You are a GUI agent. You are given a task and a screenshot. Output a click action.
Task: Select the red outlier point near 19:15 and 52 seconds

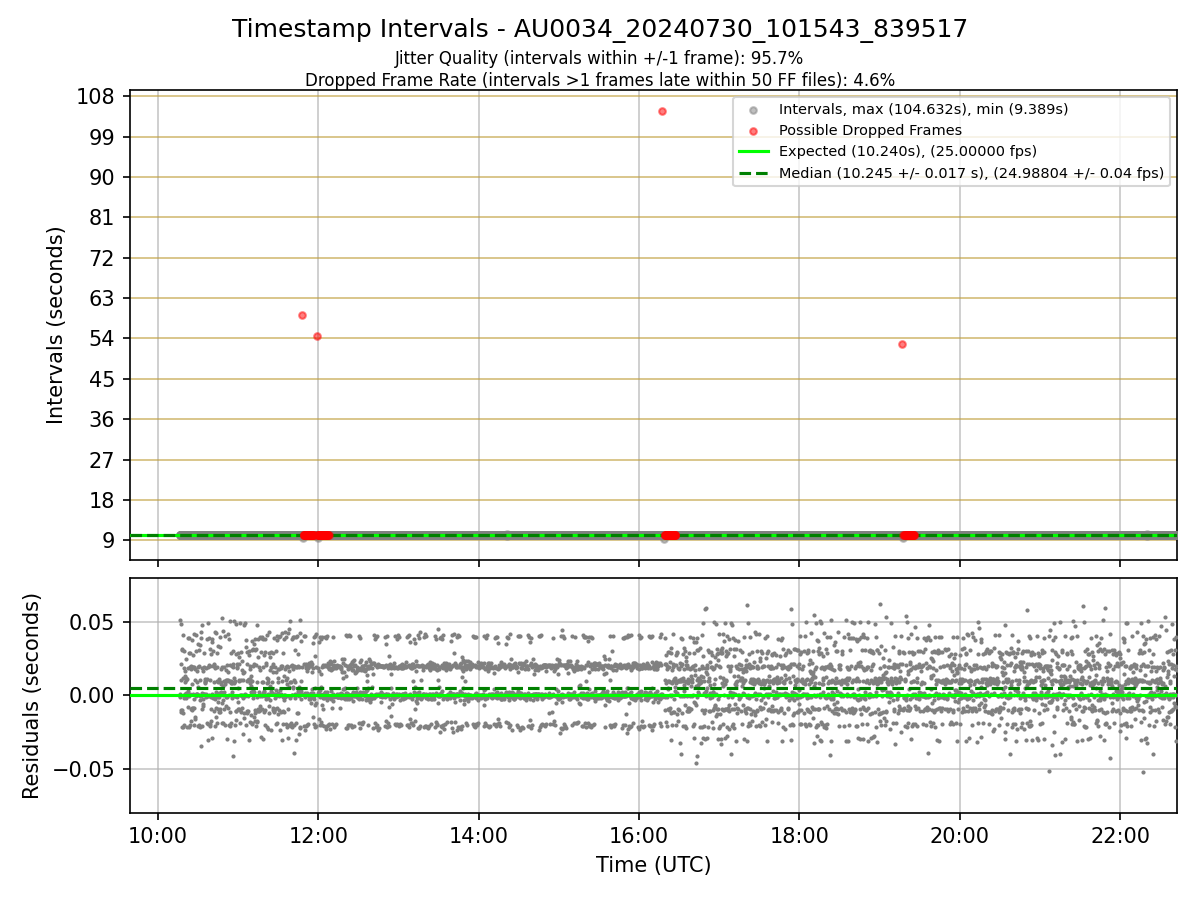902,344
